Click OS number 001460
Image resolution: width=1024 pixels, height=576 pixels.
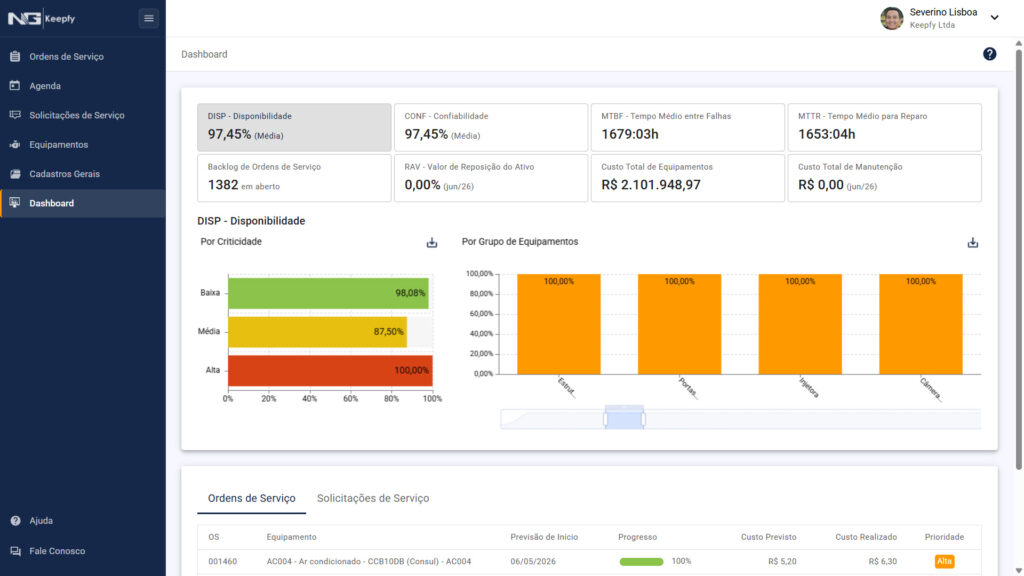tap(223, 562)
